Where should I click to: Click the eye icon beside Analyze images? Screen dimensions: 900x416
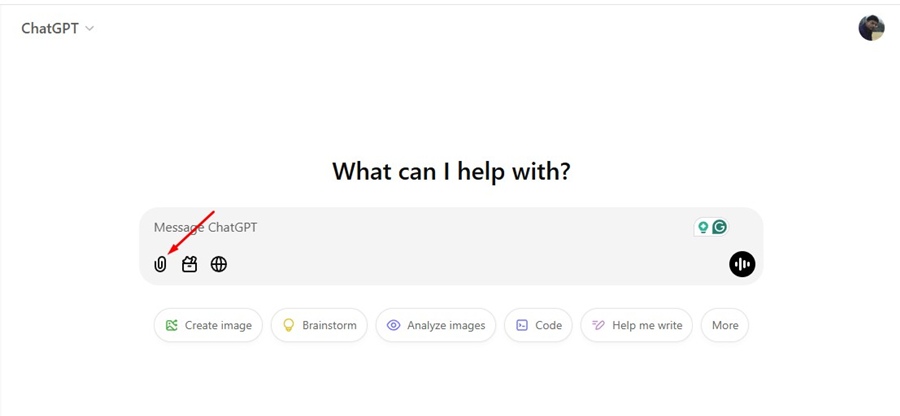pos(393,325)
